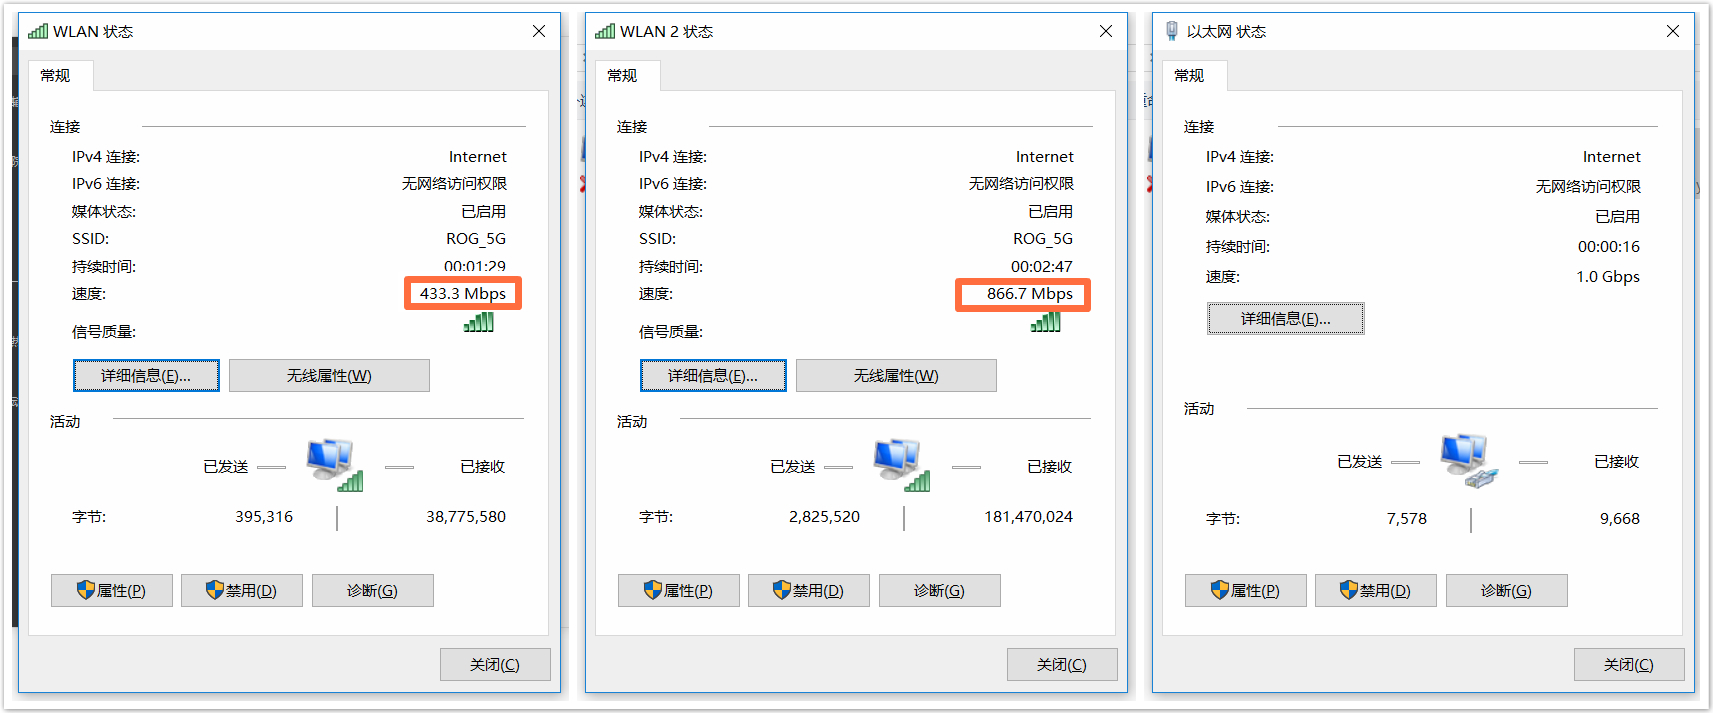Click bytes sent value 7,578
The height and width of the screenshot is (713, 1713).
pos(1407,519)
